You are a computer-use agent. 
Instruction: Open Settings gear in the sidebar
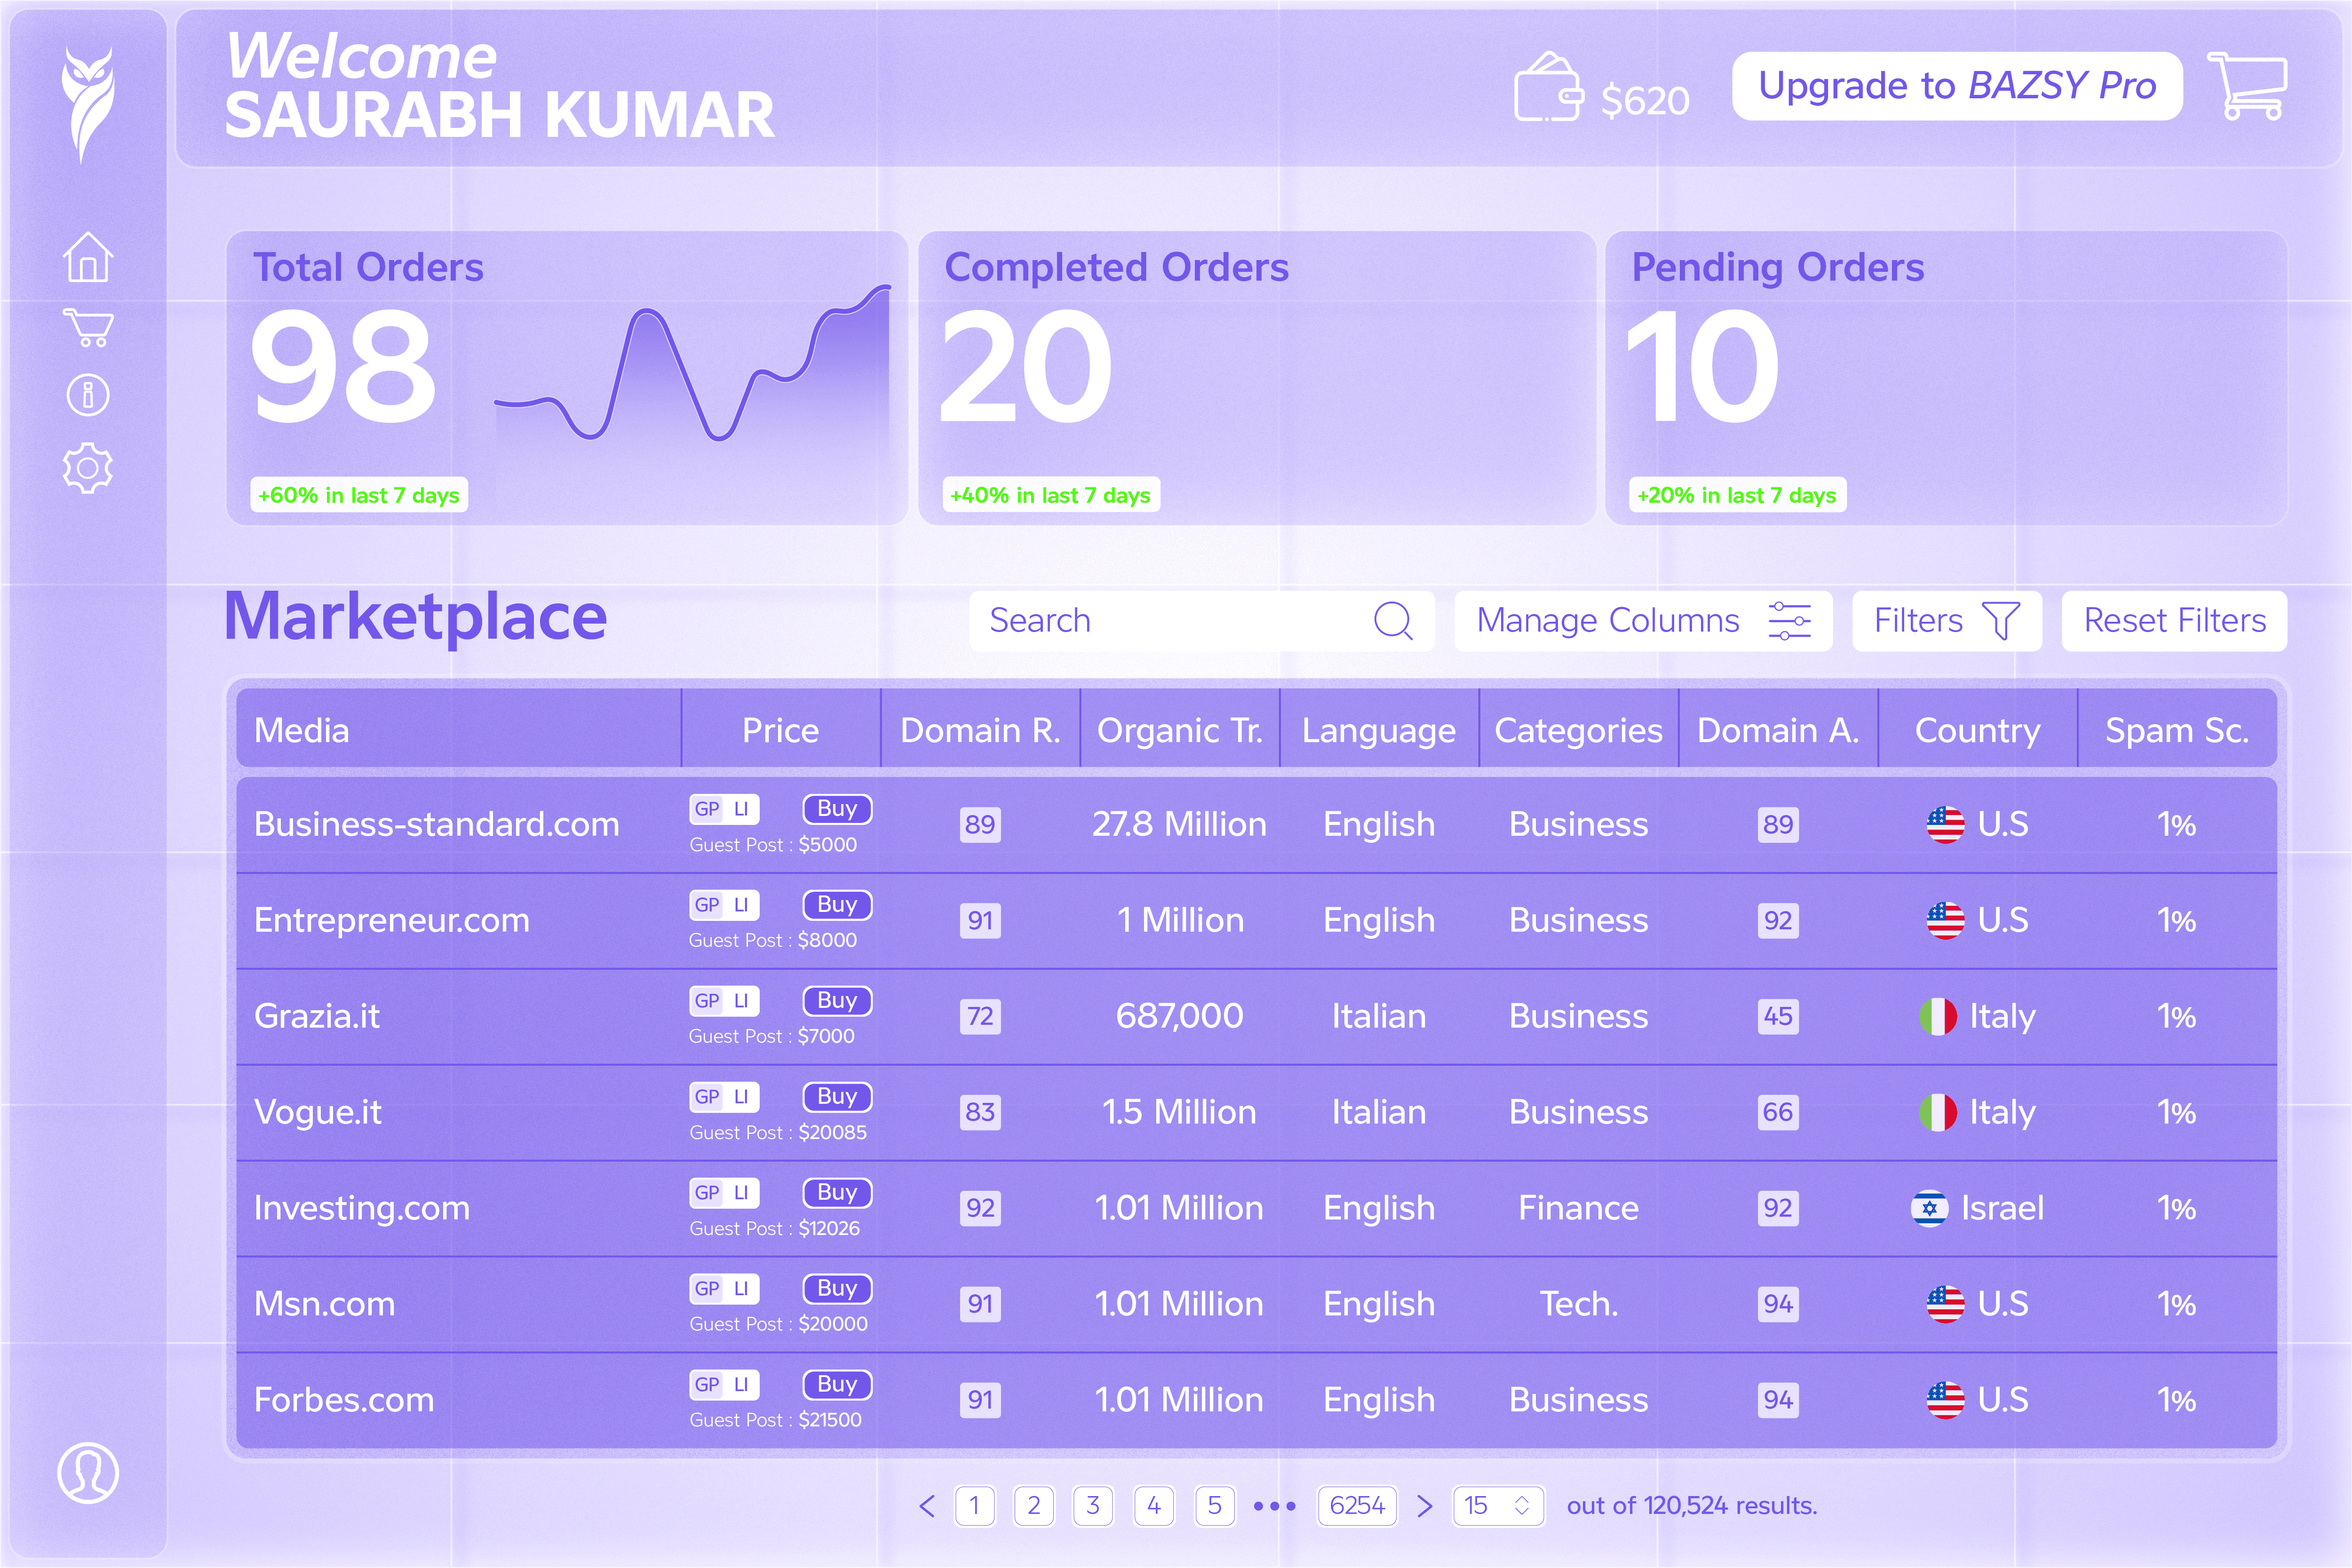[88, 468]
